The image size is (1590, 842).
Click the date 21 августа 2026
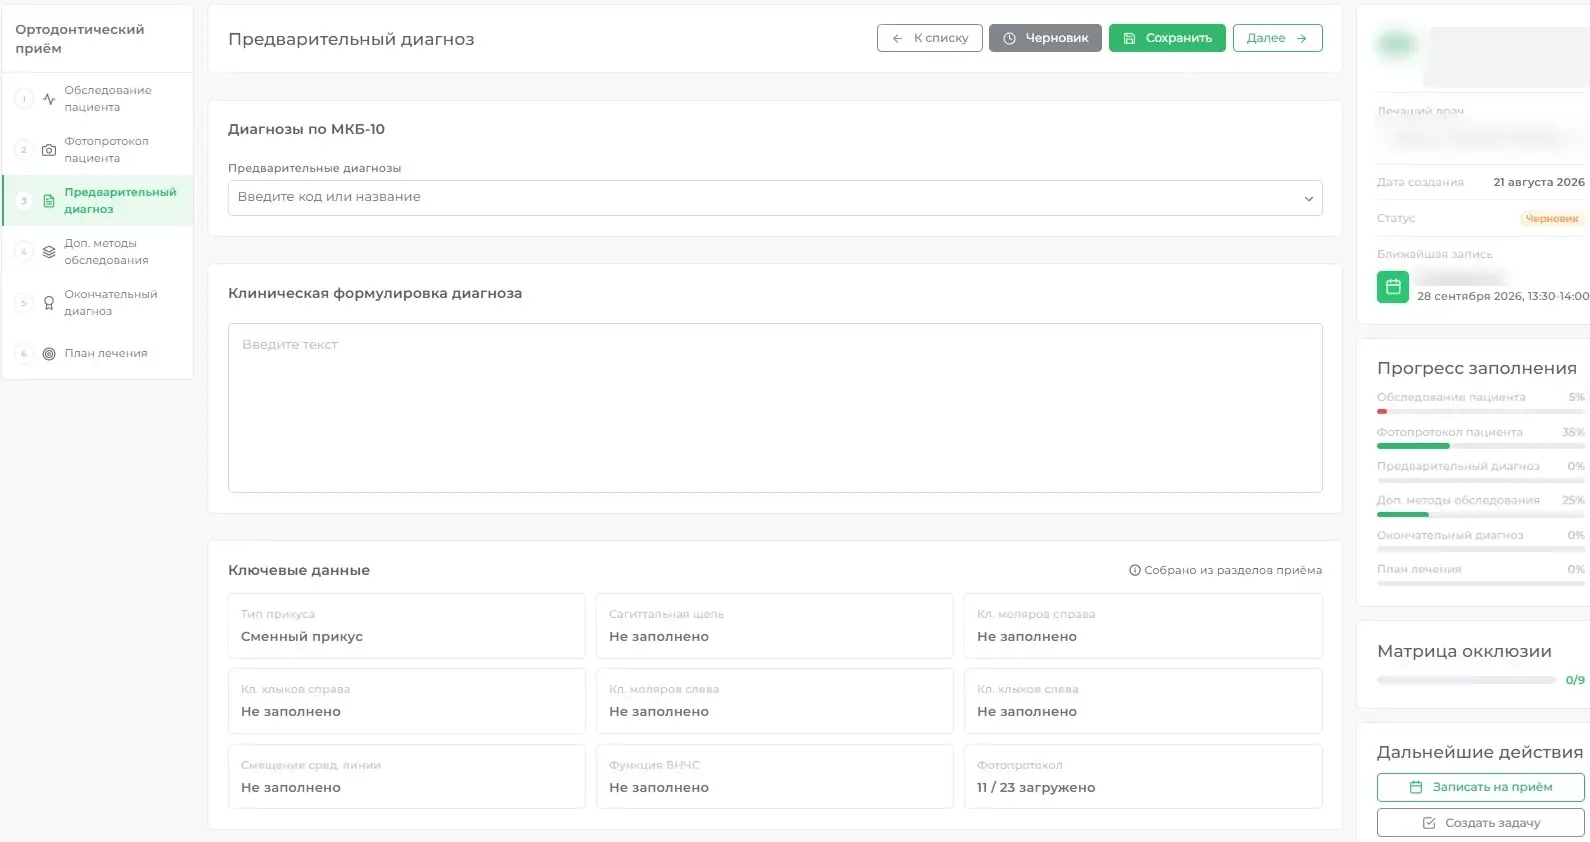[1539, 182]
